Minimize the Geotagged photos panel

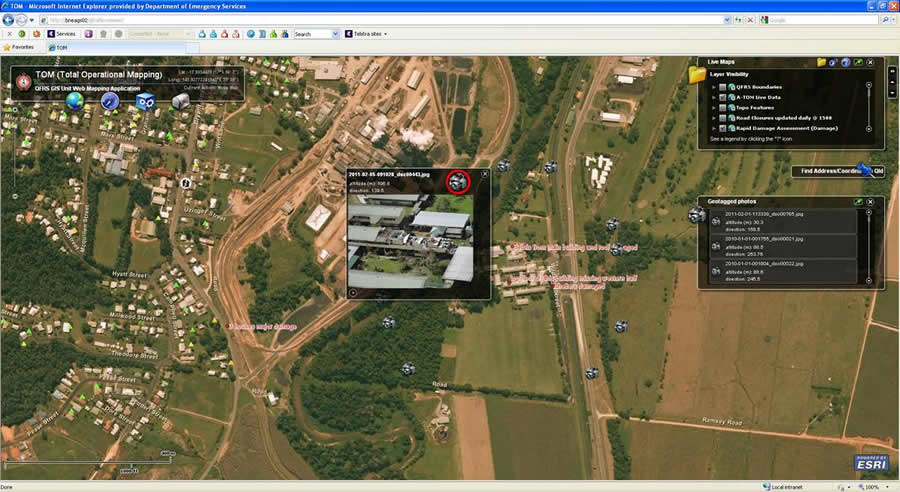tap(858, 202)
